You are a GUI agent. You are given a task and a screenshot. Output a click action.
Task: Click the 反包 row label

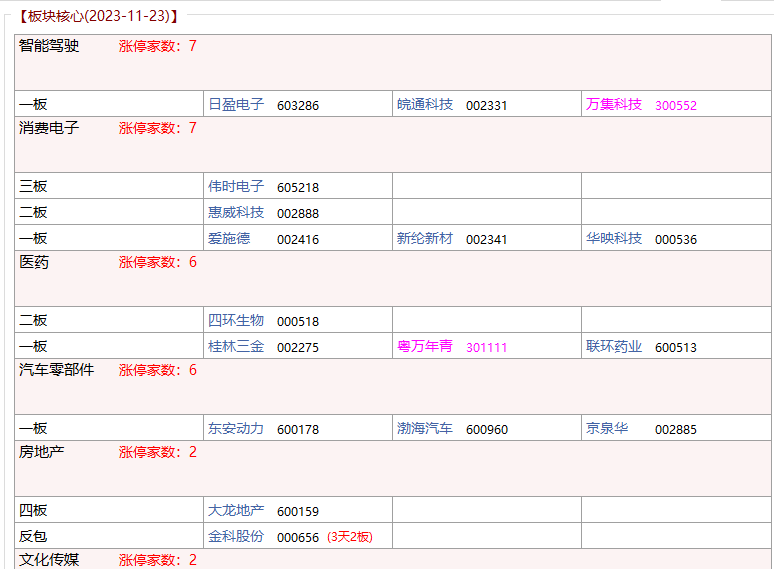click(x=33, y=537)
